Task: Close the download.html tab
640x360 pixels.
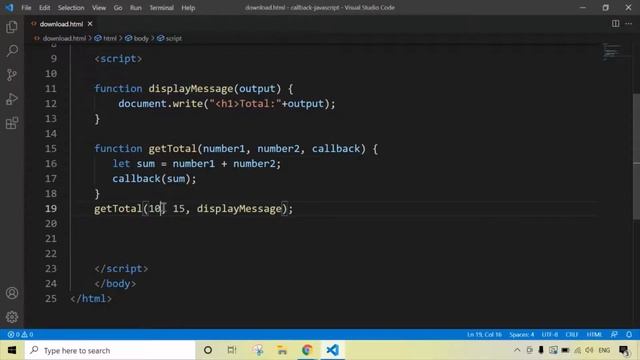Action: [x=90, y=24]
